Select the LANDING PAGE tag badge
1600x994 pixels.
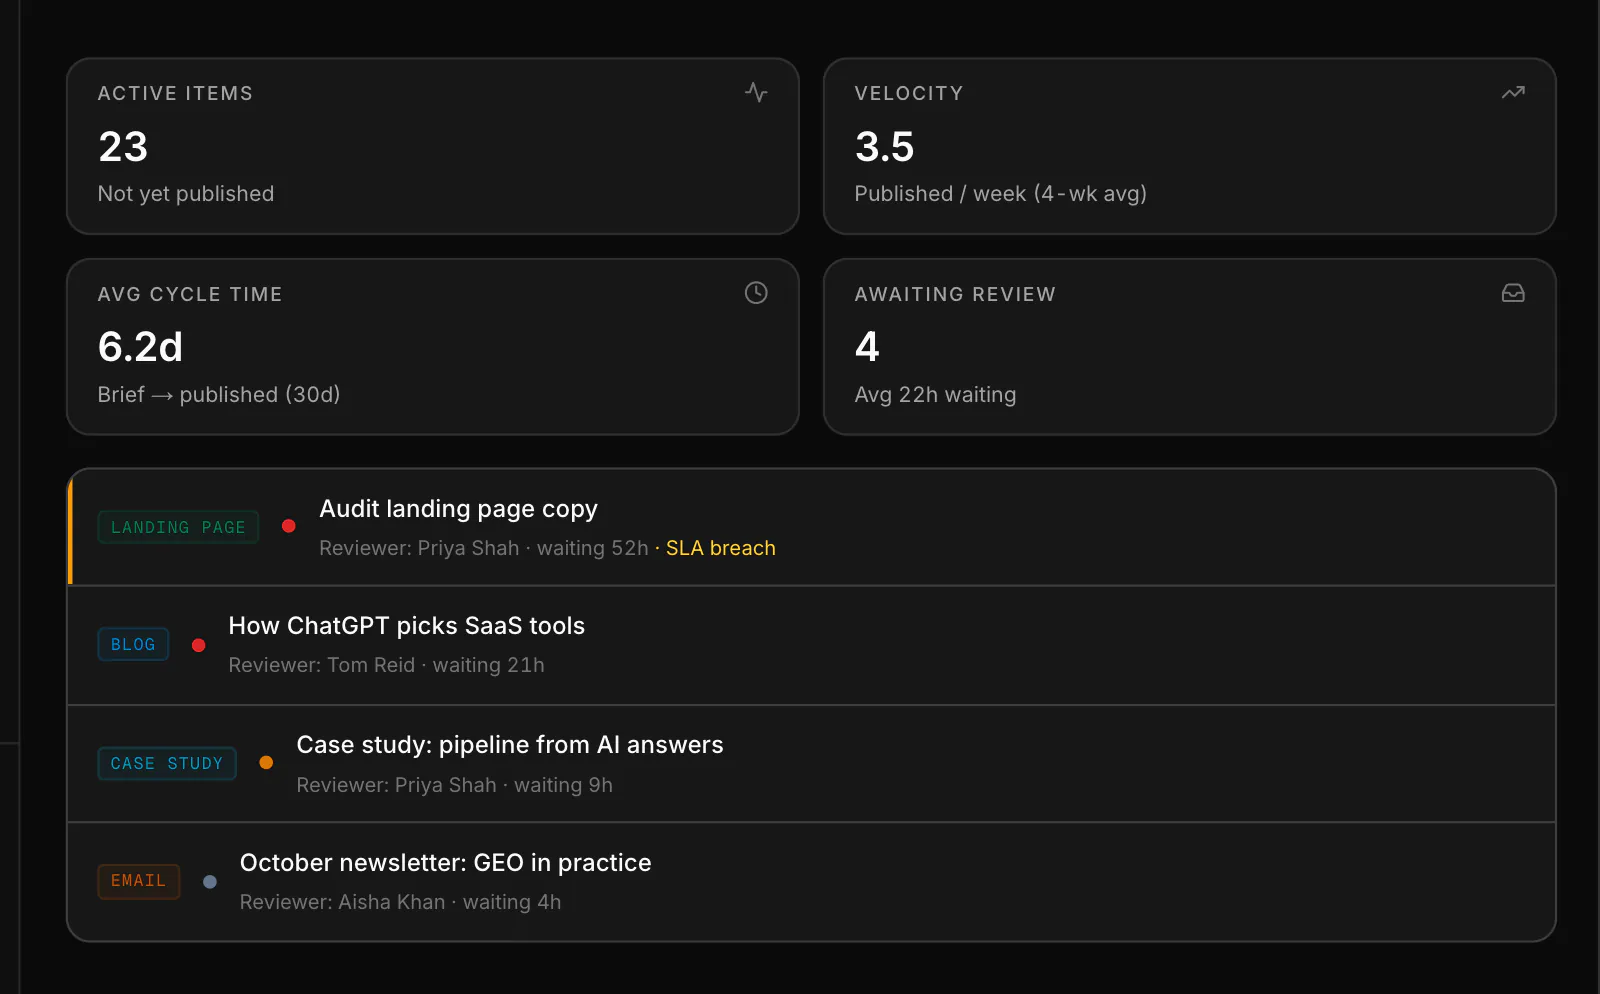178,527
